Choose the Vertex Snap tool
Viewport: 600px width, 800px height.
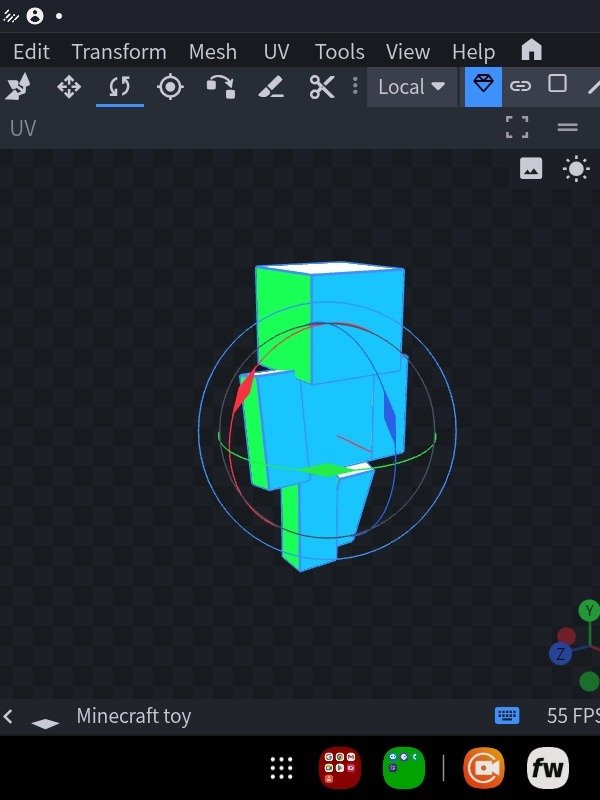[x=220, y=87]
